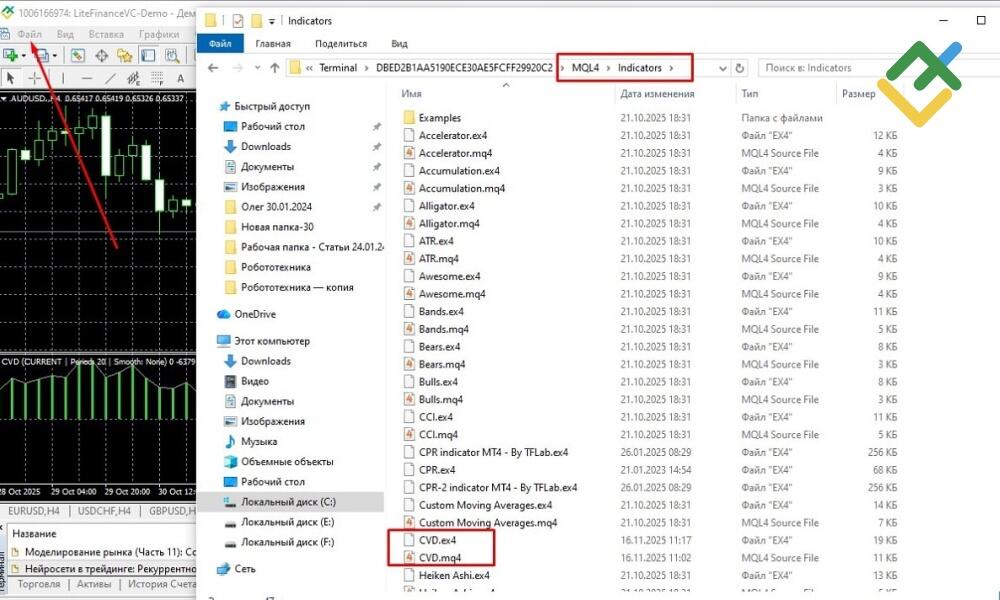Screen dimensions: 1000x600
Task: Select the Vertical Line drawing tool
Action: click(x=62, y=78)
